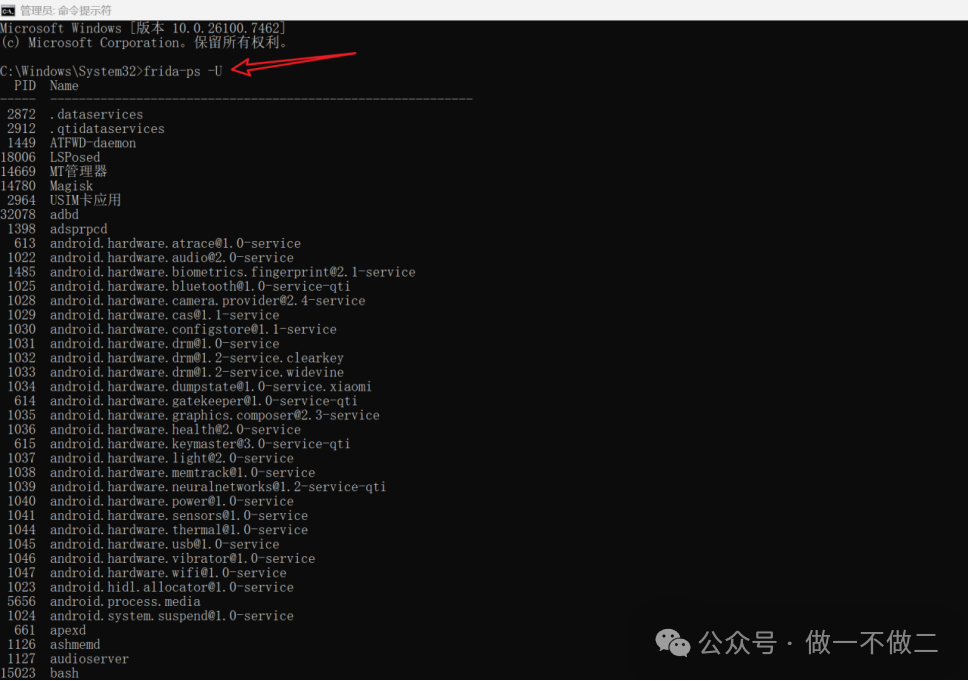Click the typed command frida-ps -U
The height and width of the screenshot is (681, 969).
182,71
